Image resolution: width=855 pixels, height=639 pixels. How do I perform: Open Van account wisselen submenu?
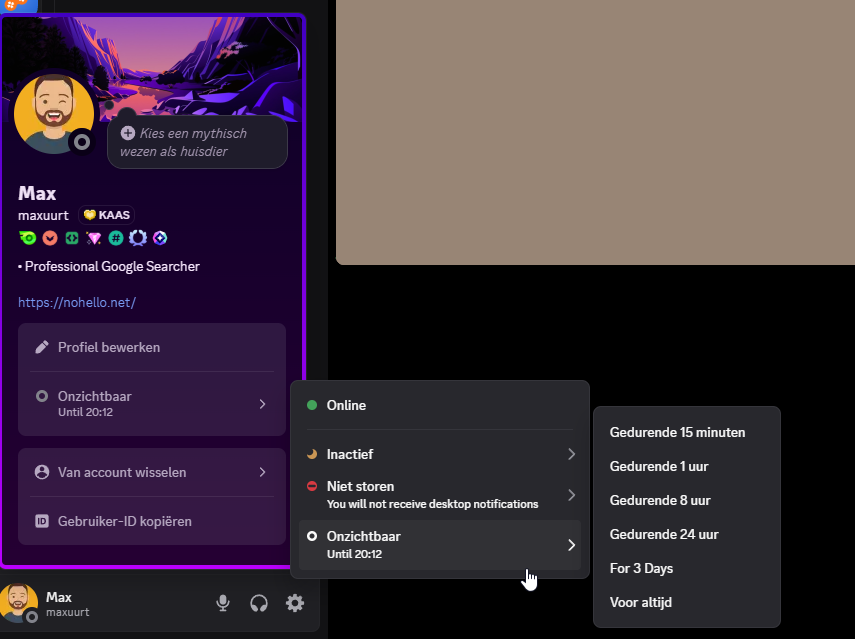pos(152,472)
